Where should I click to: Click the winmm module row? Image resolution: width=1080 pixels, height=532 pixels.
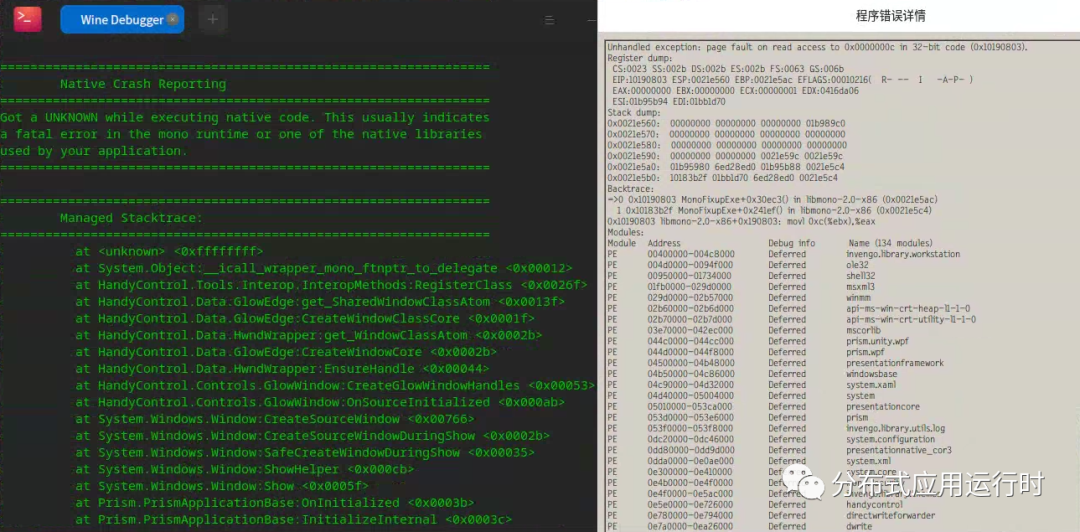pyautogui.click(x=740, y=298)
